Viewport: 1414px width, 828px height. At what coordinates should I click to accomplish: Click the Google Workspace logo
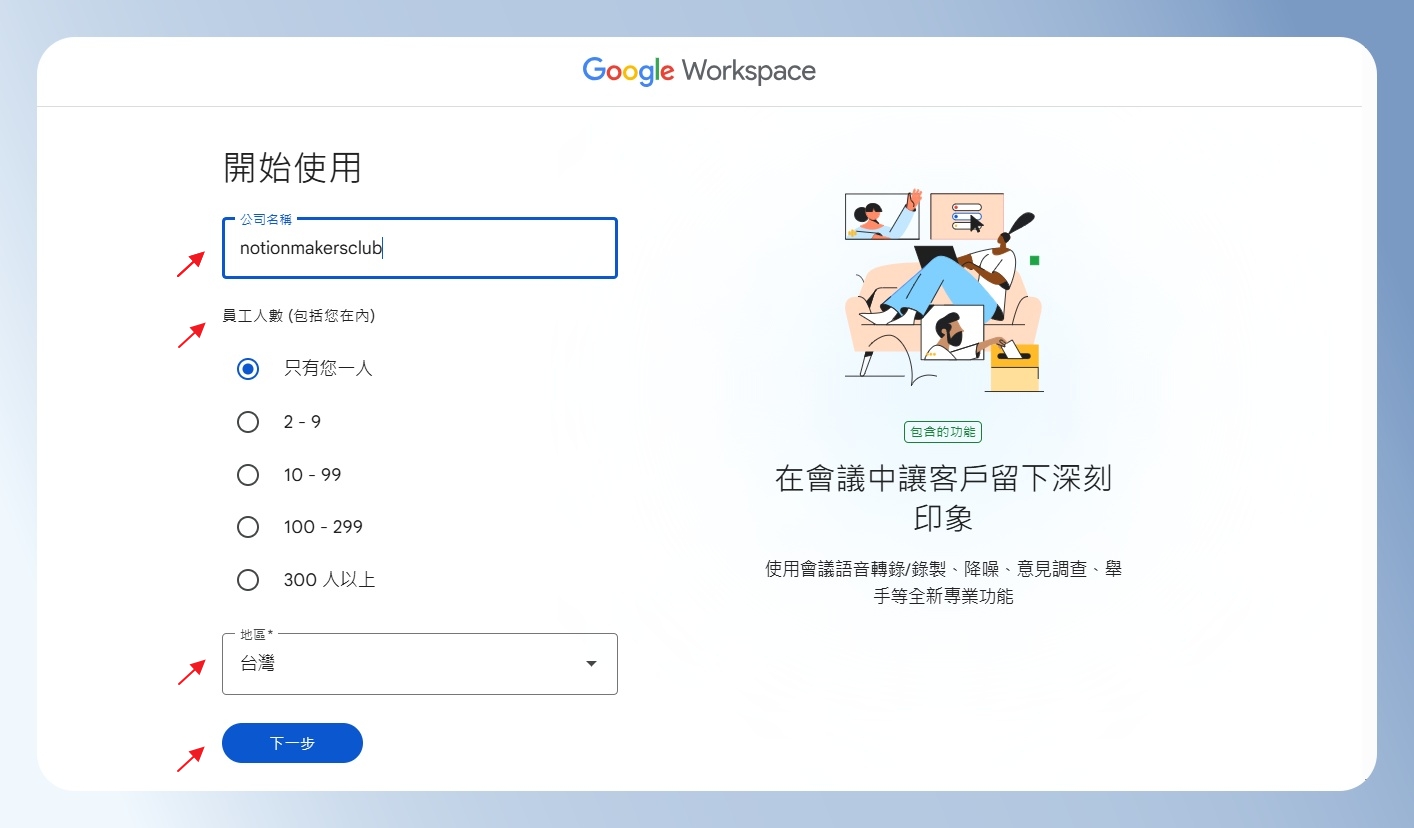coord(699,71)
